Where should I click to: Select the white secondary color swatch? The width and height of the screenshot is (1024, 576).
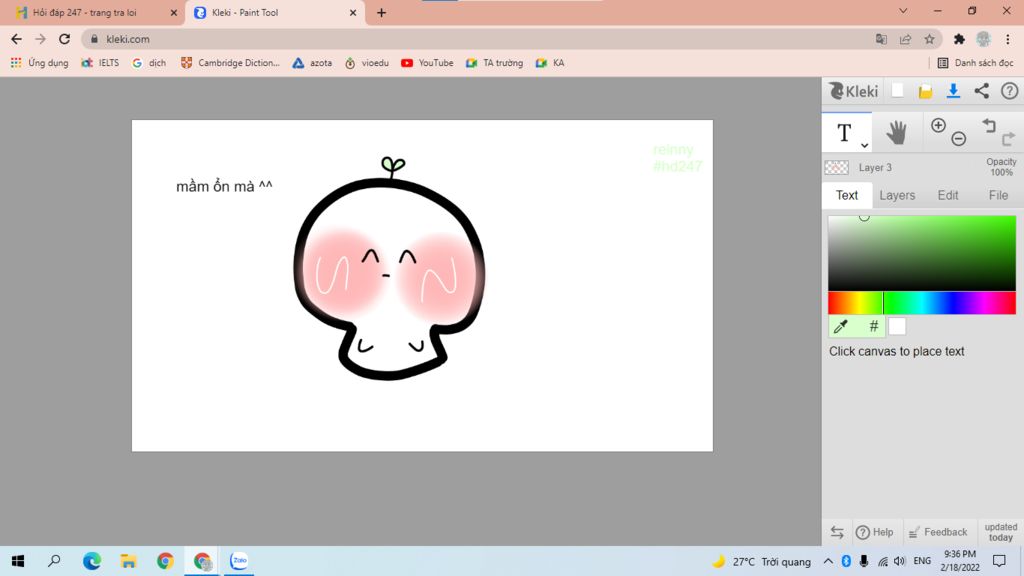[897, 326]
